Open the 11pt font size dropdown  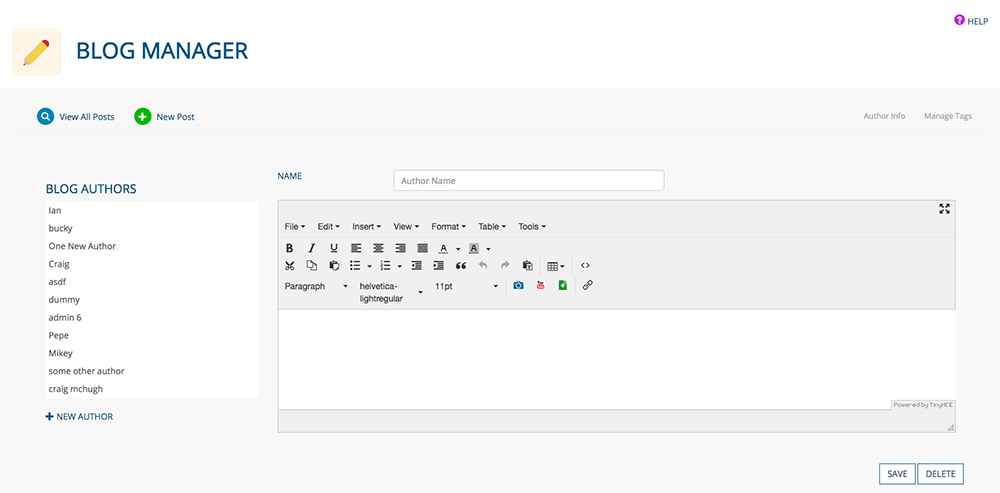[x=466, y=286]
